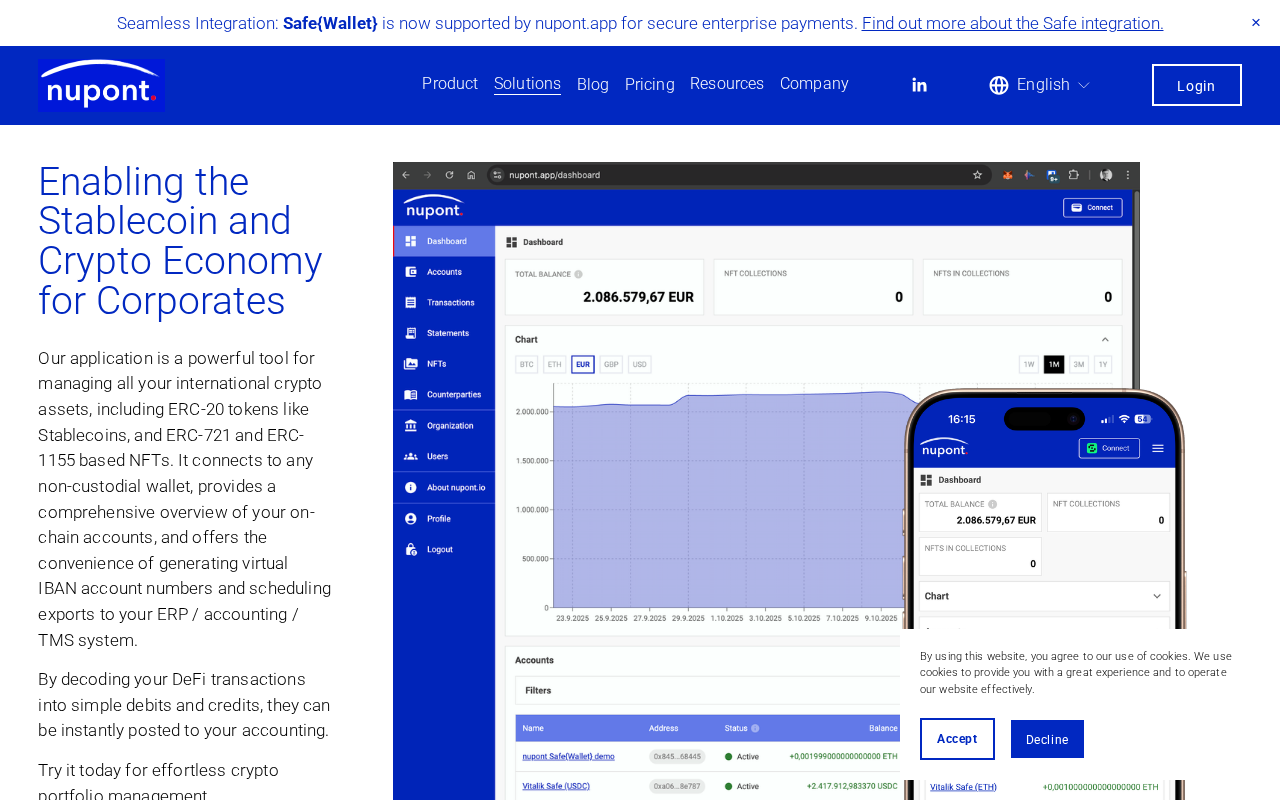Switch chart range to 1W
The height and width of the screenshot is (800, 1280).
(x=1028, y=364)
